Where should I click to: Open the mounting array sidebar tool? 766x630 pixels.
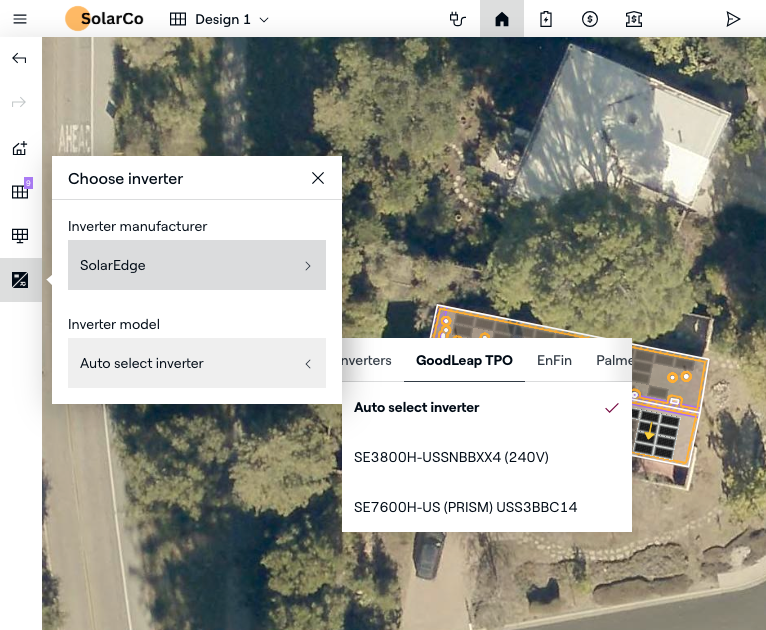(20, 236)
